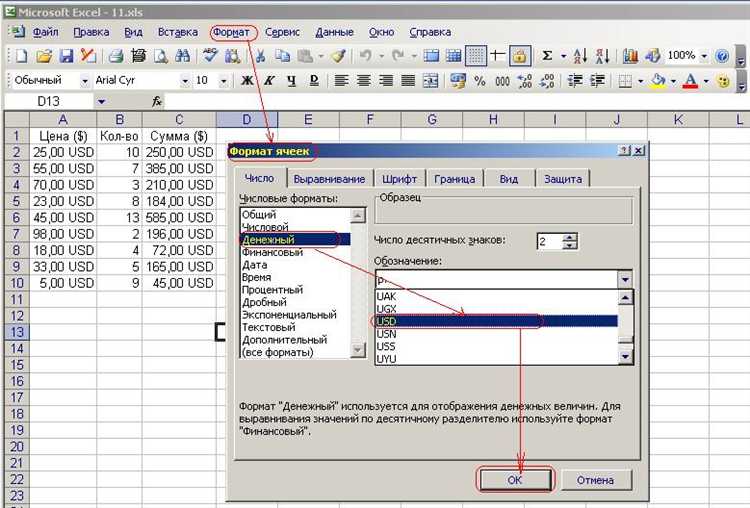This screenshot has width=750, height=508.
Task: Open the Правка menu
Action: point(91,32)
